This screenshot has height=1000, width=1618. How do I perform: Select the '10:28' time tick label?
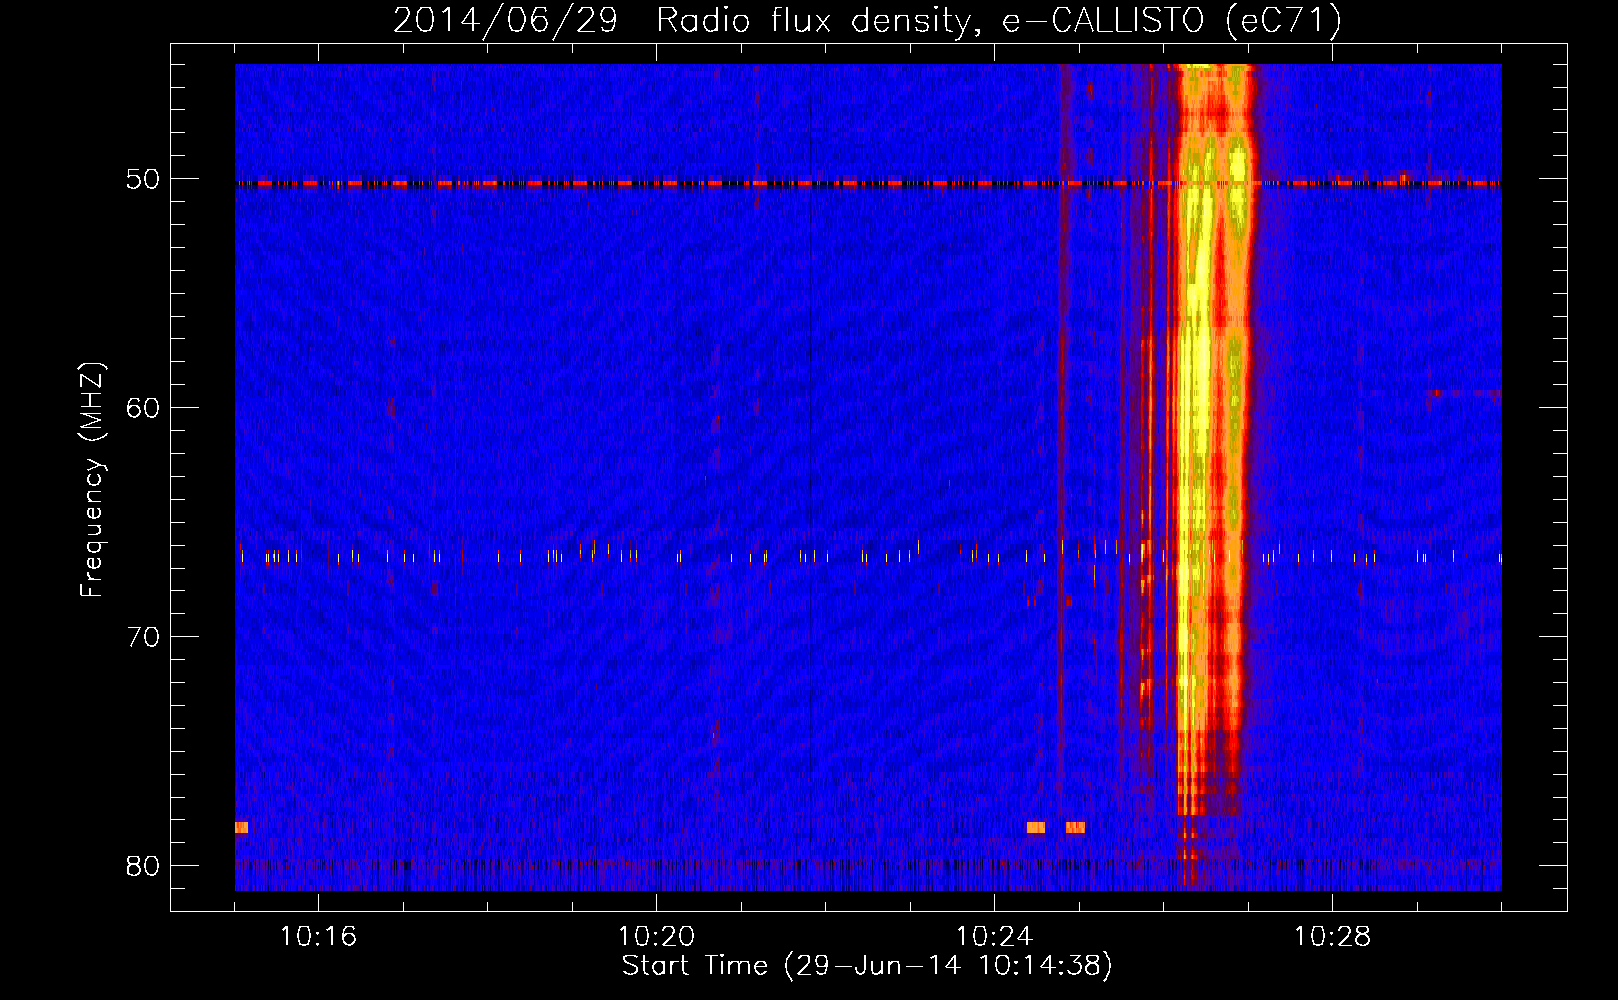[1332, 936]
